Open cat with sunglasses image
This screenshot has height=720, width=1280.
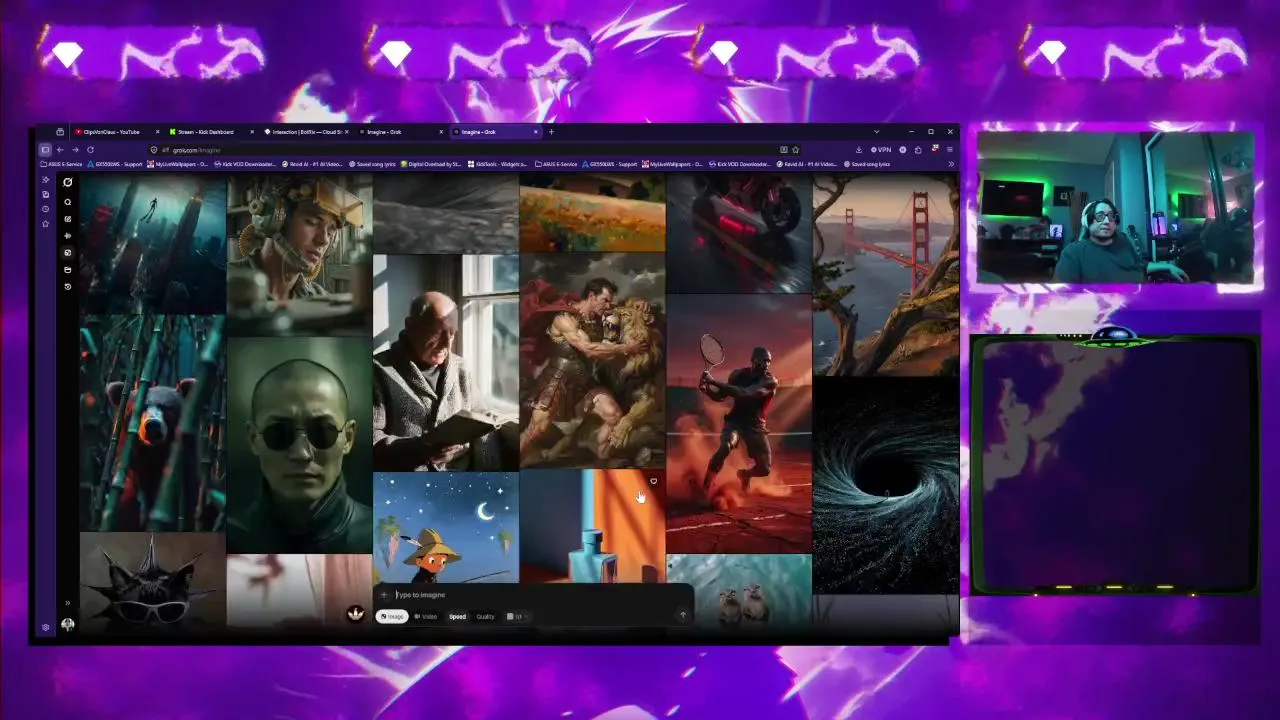[153, 581]
